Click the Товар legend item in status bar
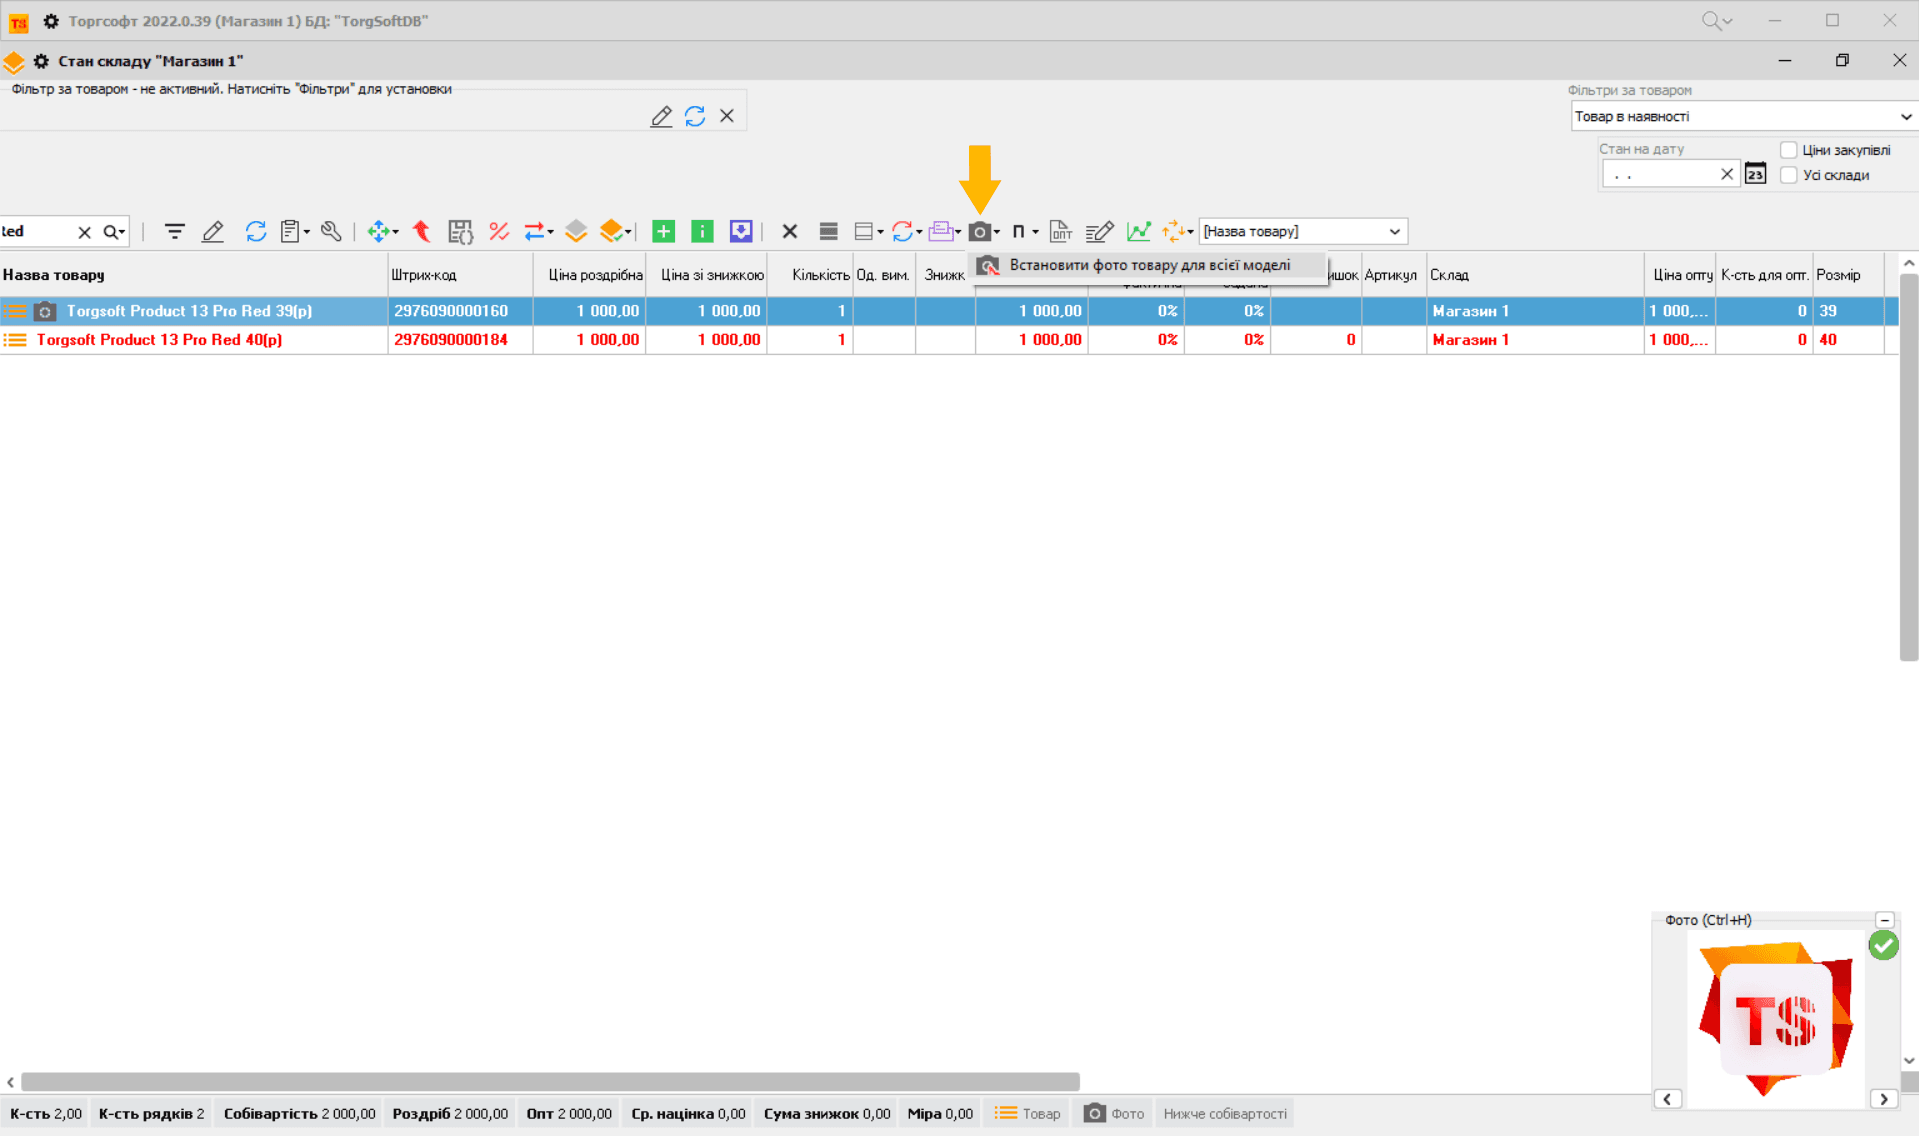The image size is (1919, 1136). click(1027, 1113)
